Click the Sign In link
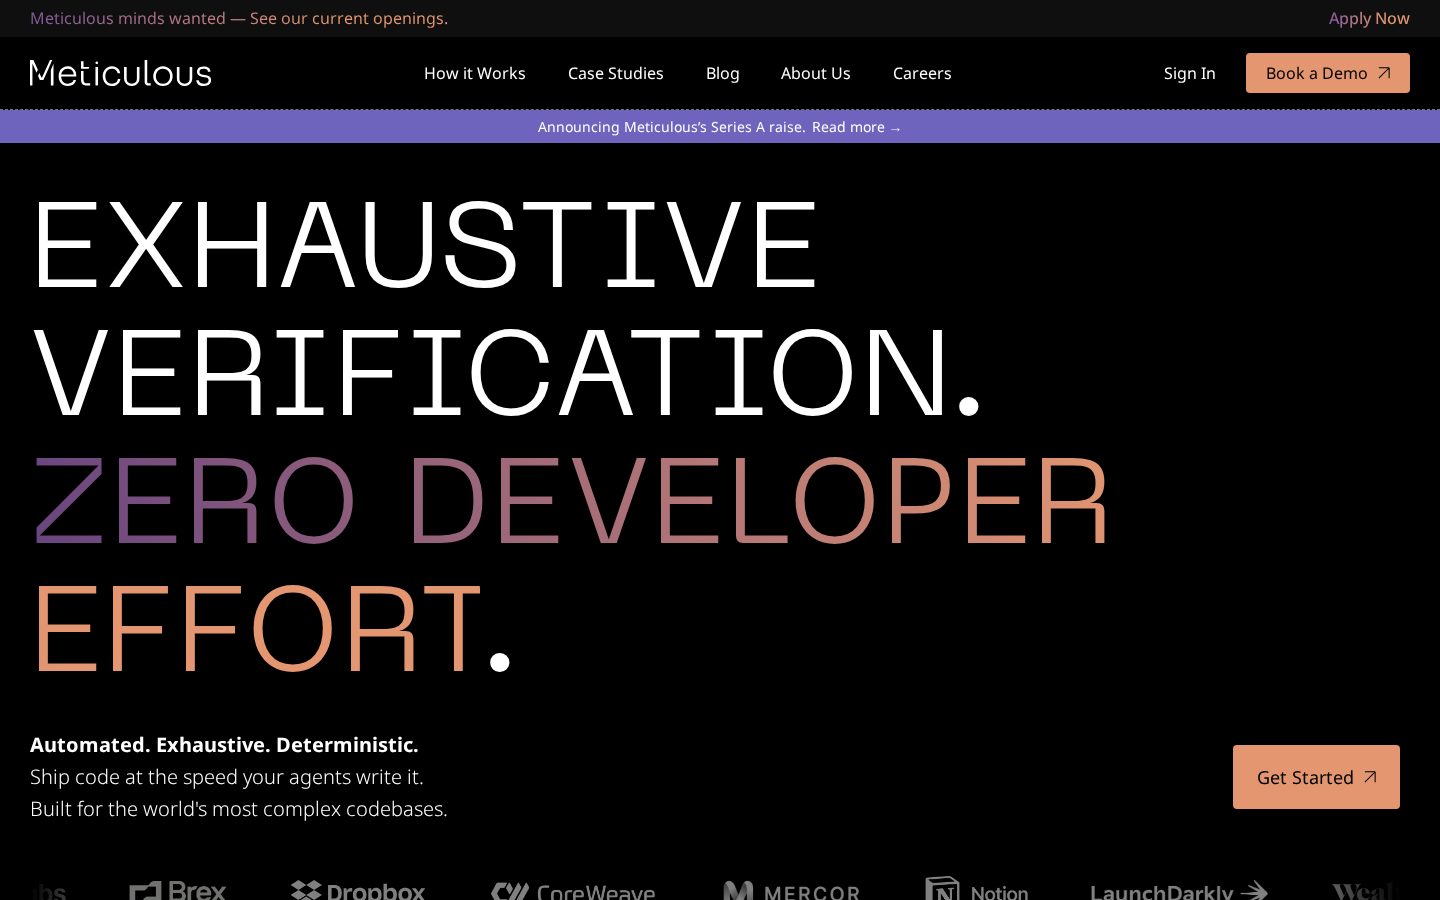 tap(1189, 73)
